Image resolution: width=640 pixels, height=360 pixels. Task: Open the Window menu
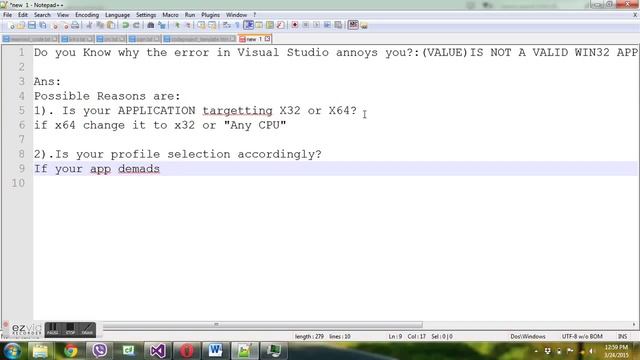coord(236,15)
